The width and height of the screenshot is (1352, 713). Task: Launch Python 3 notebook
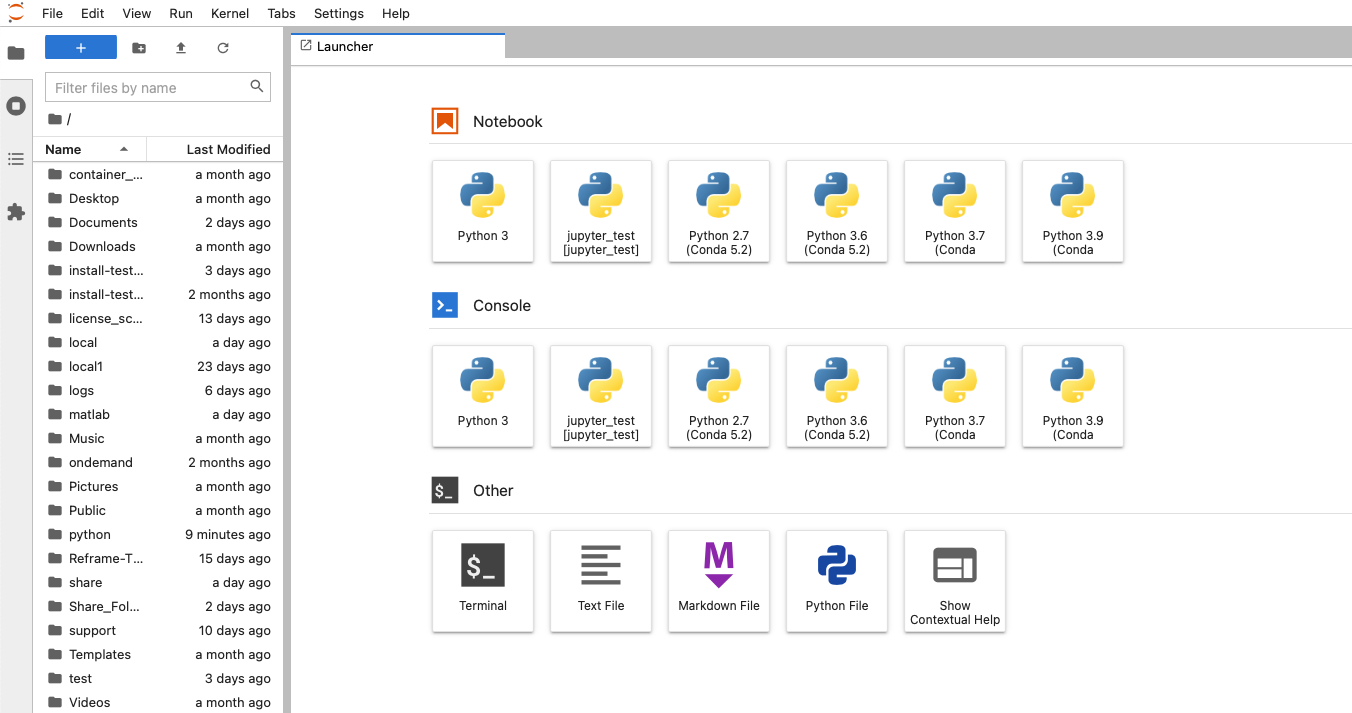[x=483, y=211]
